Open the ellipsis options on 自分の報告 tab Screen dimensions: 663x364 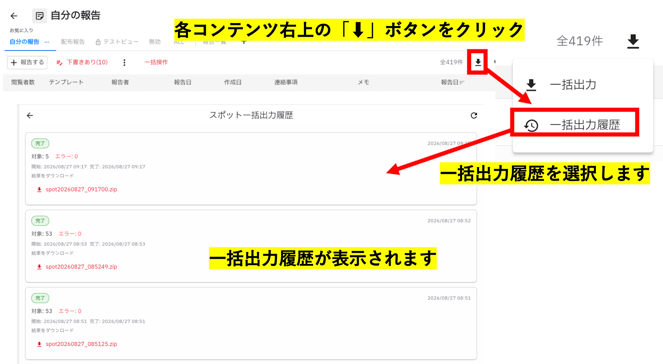(47, 42)
